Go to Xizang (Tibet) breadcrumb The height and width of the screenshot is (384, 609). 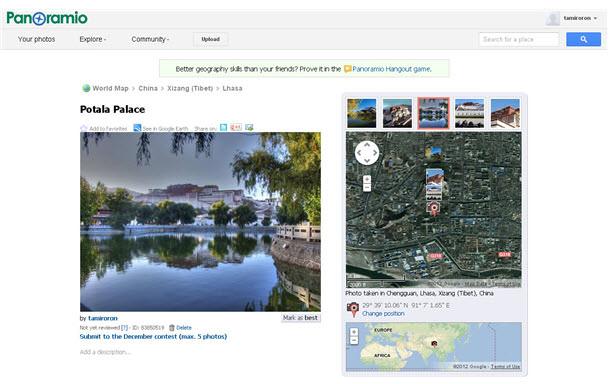pos(190,89)
